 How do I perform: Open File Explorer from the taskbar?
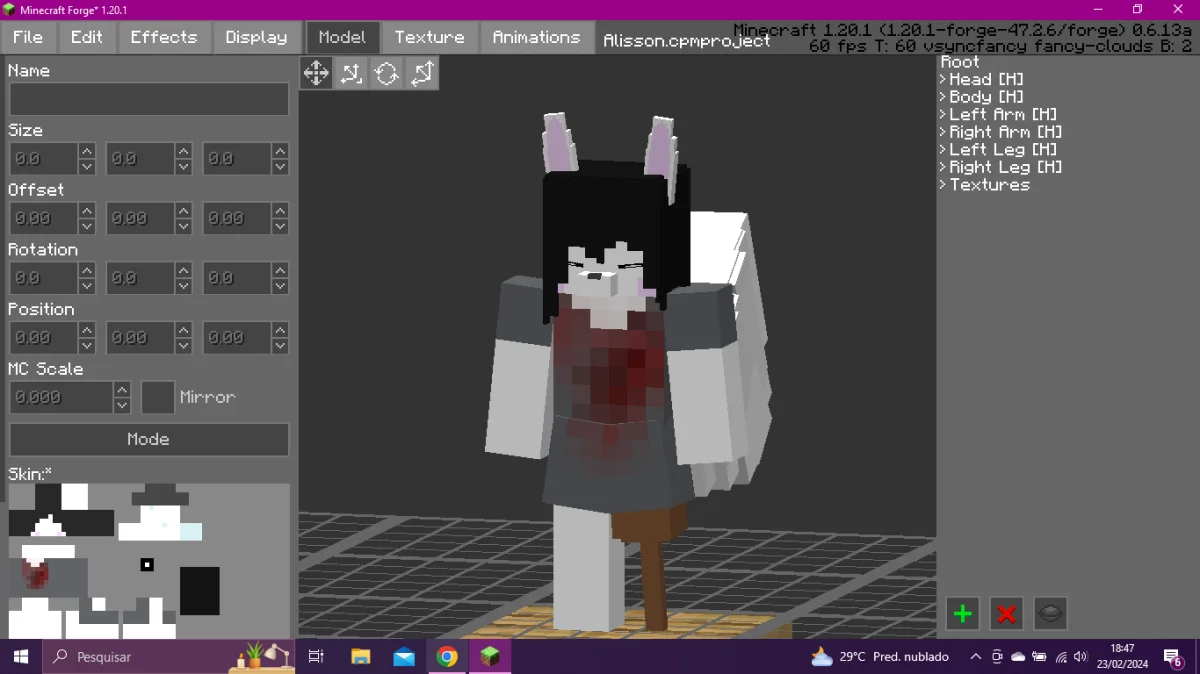pos(361,657)
